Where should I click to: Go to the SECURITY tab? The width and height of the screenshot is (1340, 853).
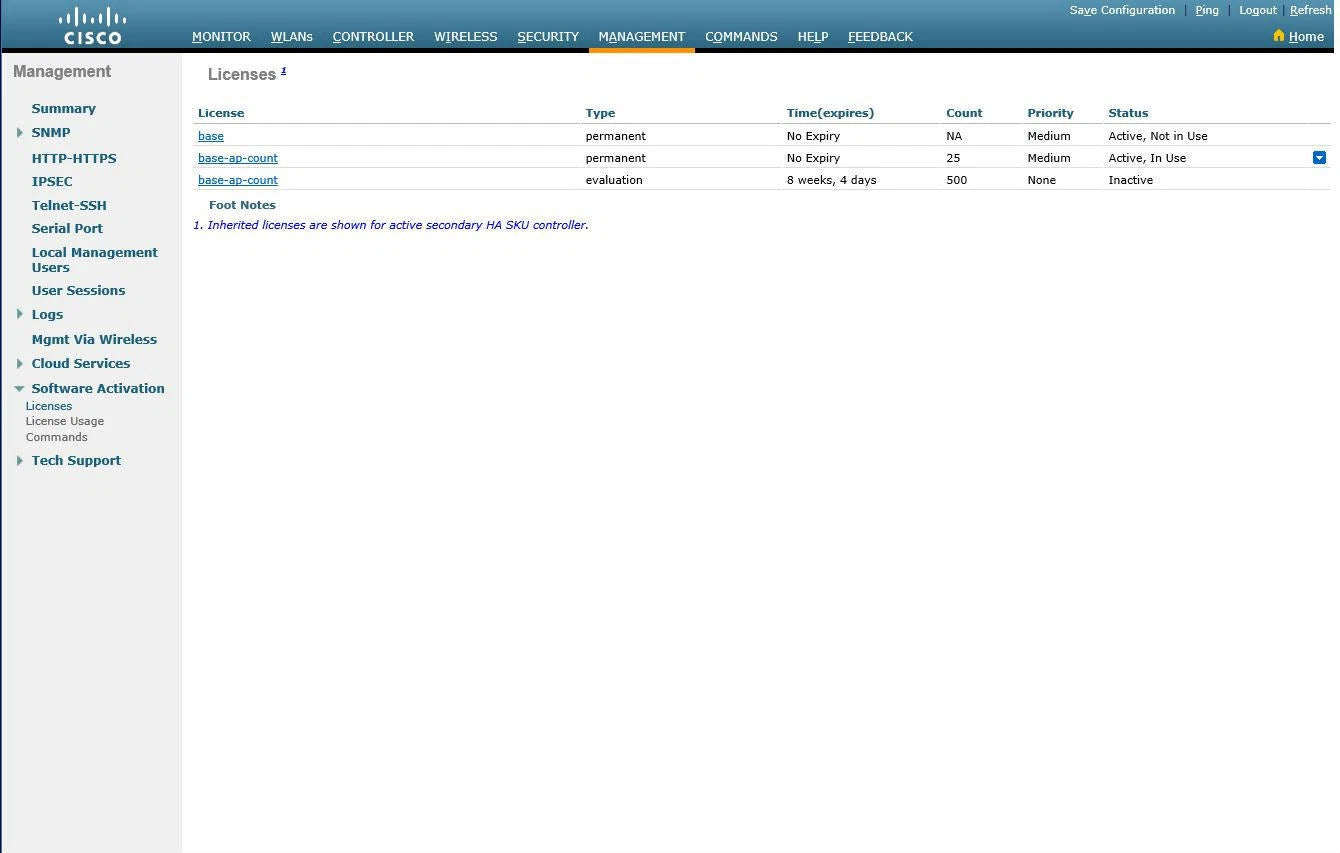point(547,37)
